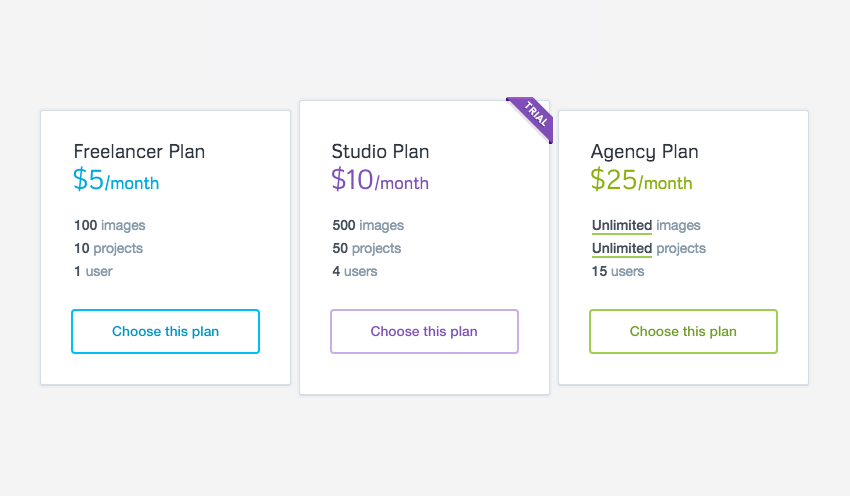Screen dimensions: 850x496
Task: Click the 500 images feature line
Action: [x=368, y=226]
